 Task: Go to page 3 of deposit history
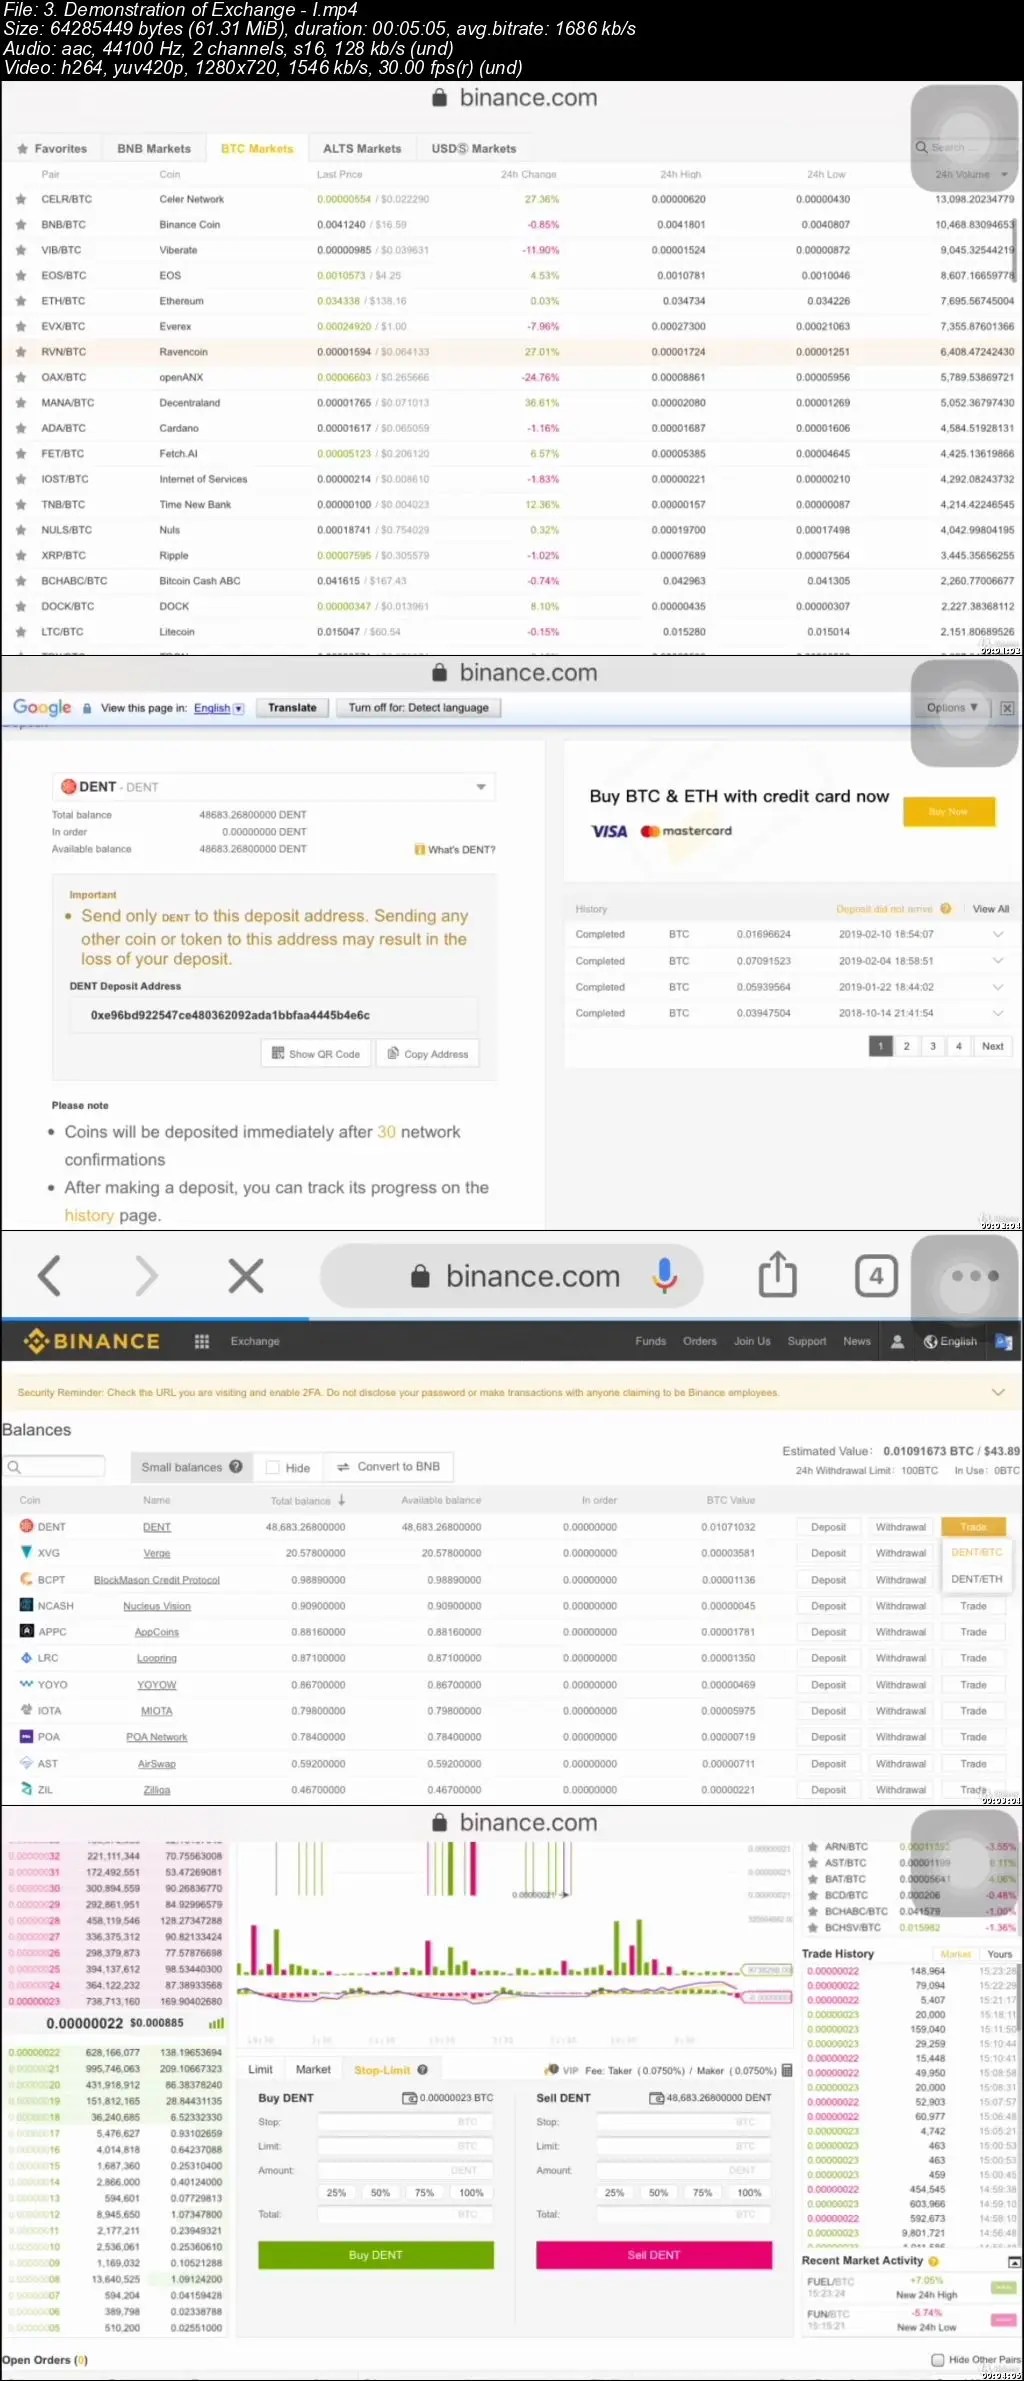tap(933, 1046)
